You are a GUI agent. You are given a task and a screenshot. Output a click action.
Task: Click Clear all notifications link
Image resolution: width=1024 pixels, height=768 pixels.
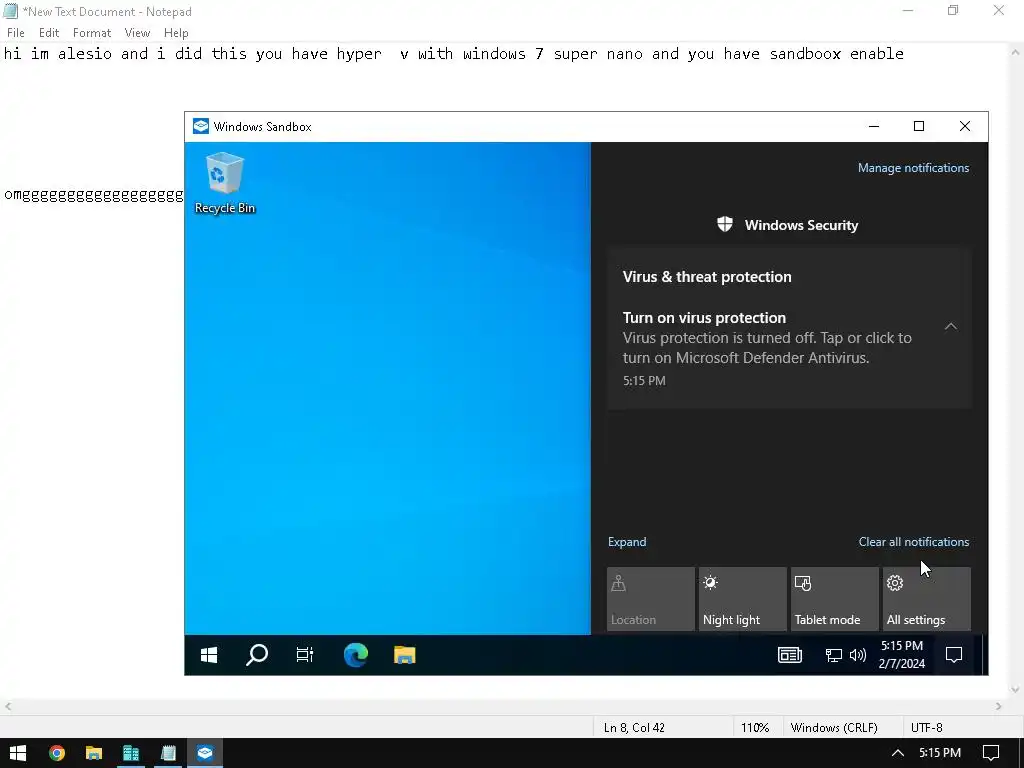pyautogui.click(x=914, y=541)
